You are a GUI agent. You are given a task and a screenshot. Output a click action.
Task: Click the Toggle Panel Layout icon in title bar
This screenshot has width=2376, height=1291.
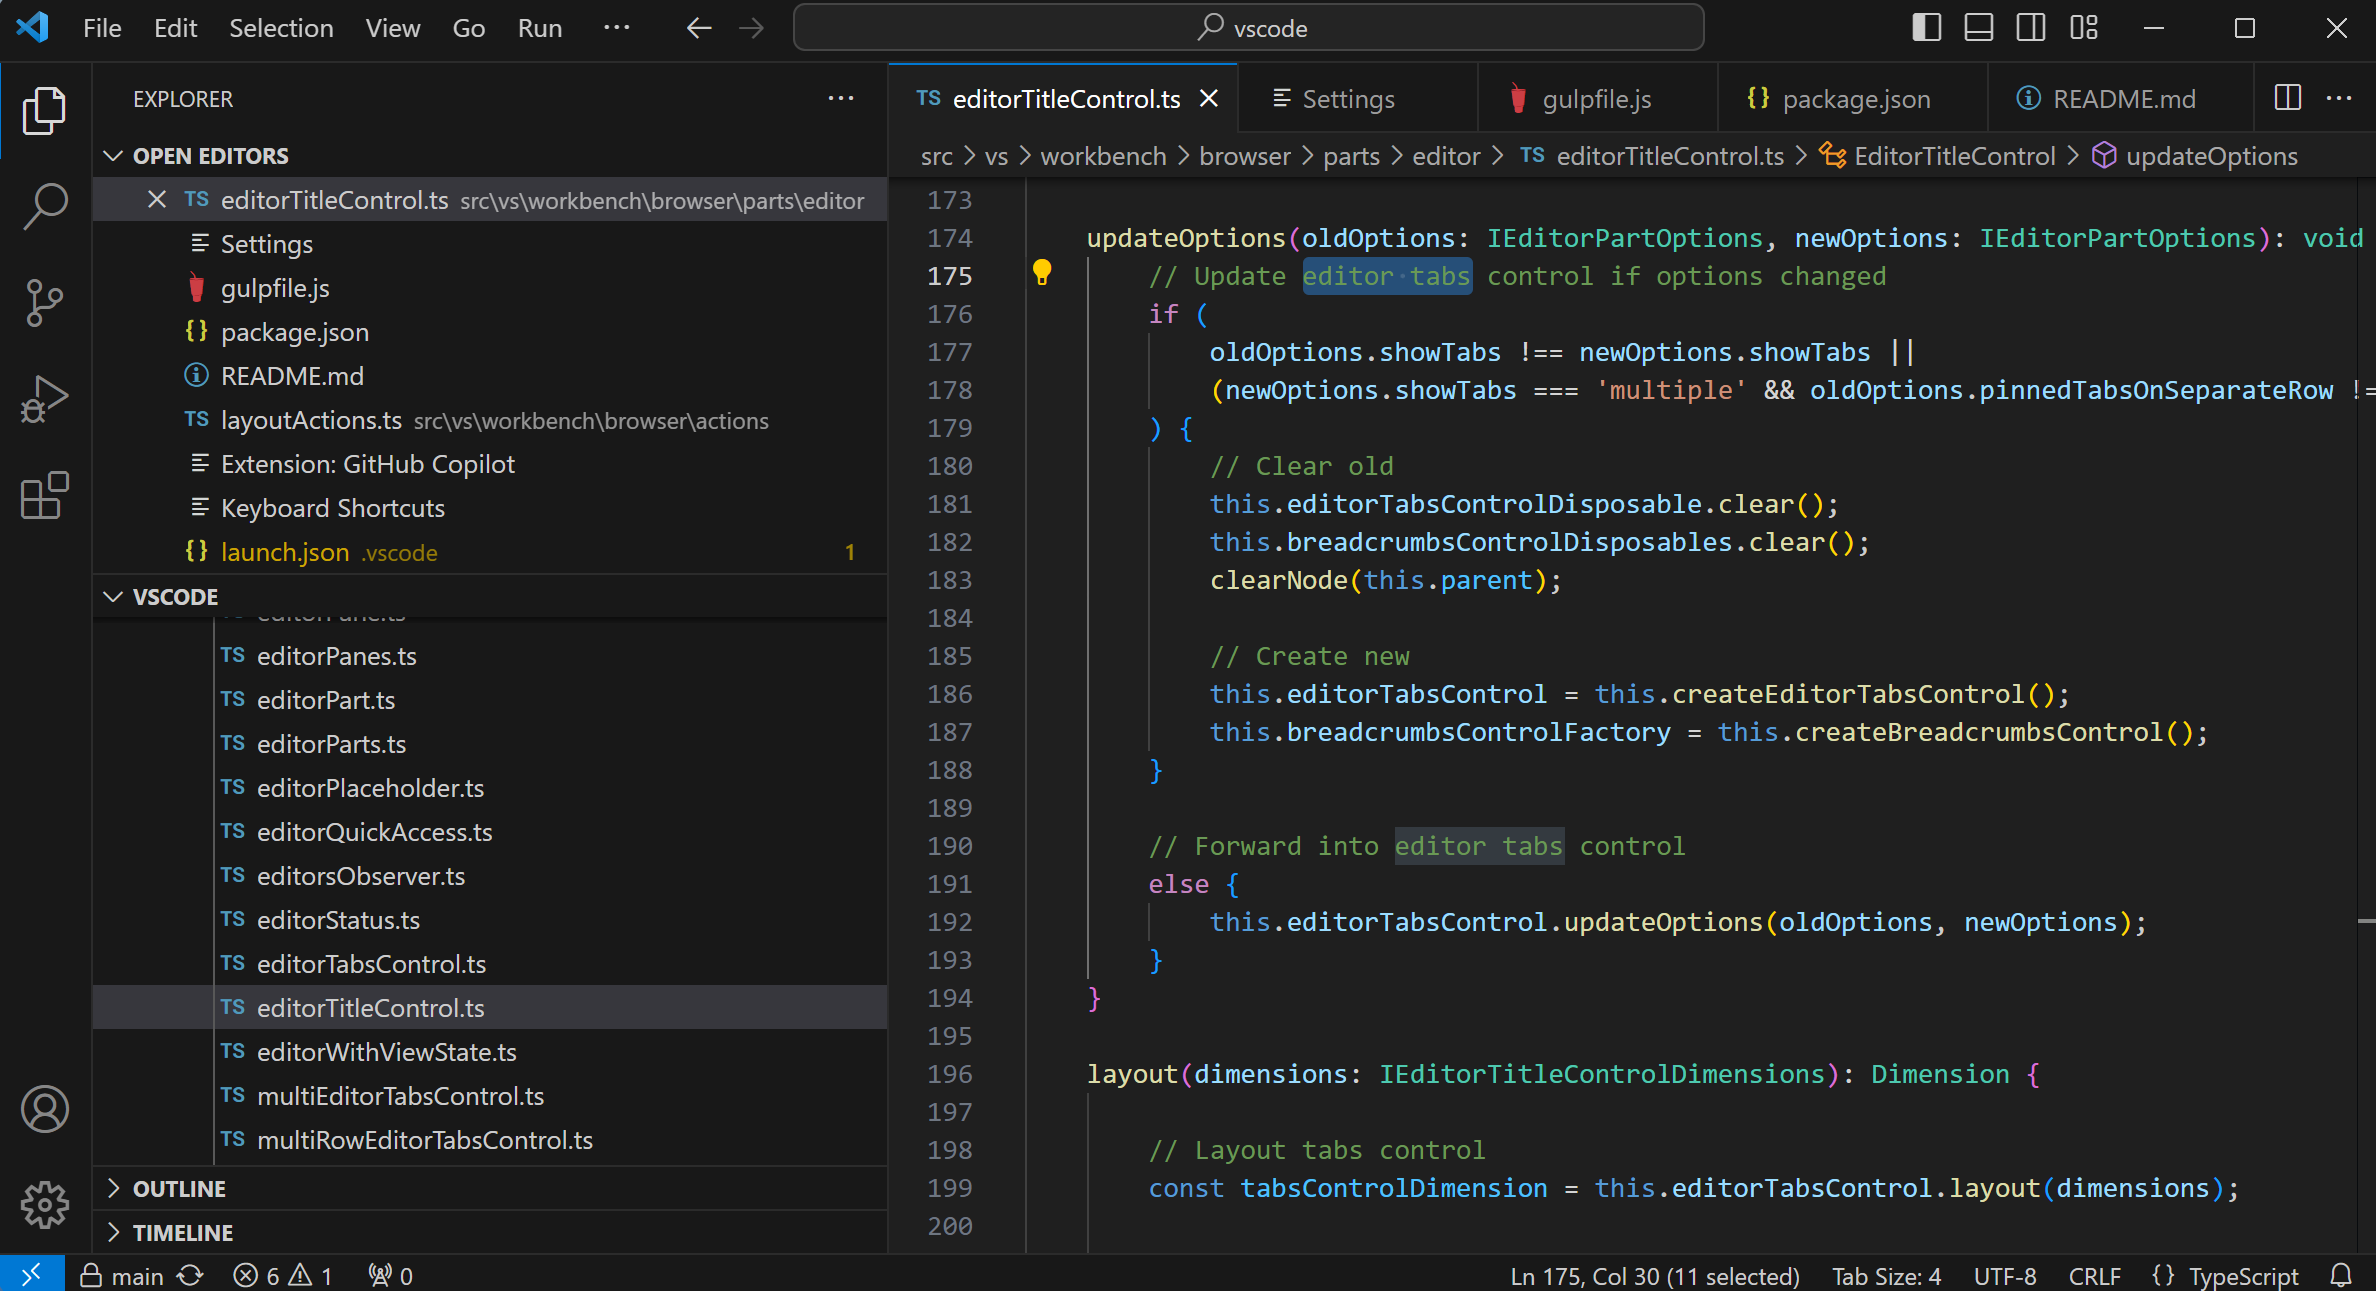pos(1980,27)
